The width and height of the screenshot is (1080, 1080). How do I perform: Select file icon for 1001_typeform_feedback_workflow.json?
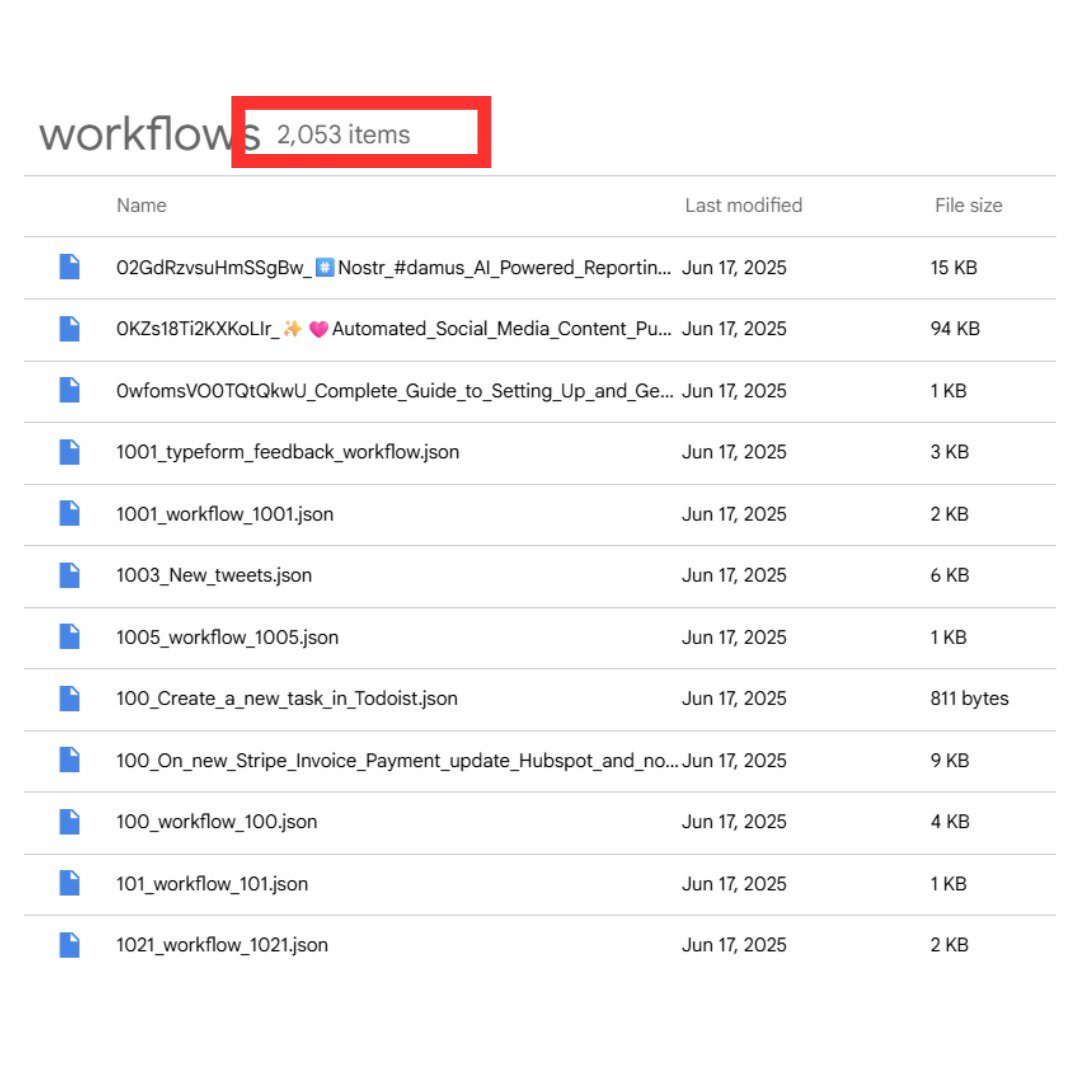coord(69,452)
